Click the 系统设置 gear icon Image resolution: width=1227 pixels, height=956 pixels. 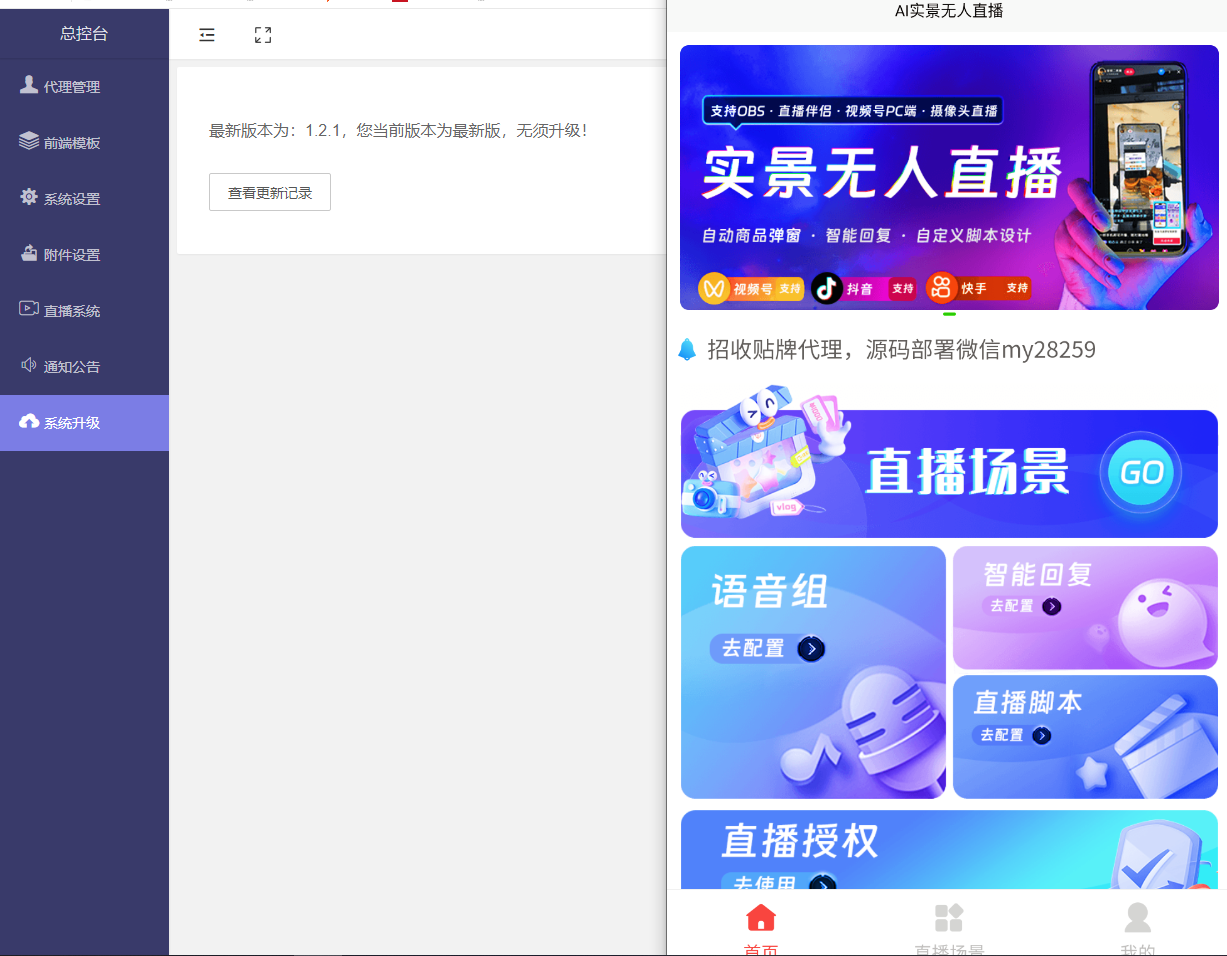click(29, 197)
